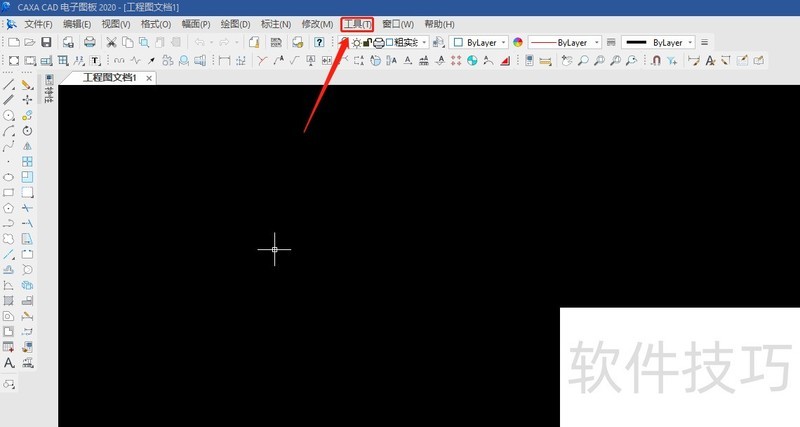
Task: Click the hamburger line settings icon
Action: click(x=705, y=42)
